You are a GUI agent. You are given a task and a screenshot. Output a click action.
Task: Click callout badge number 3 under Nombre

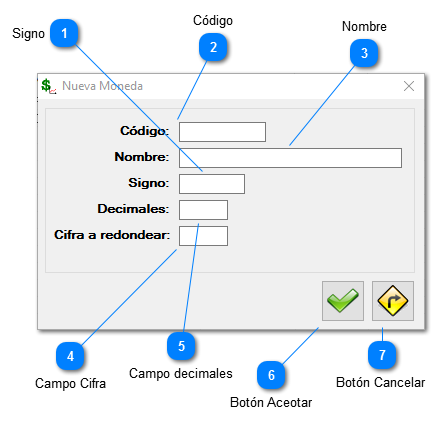click(364, 53)
